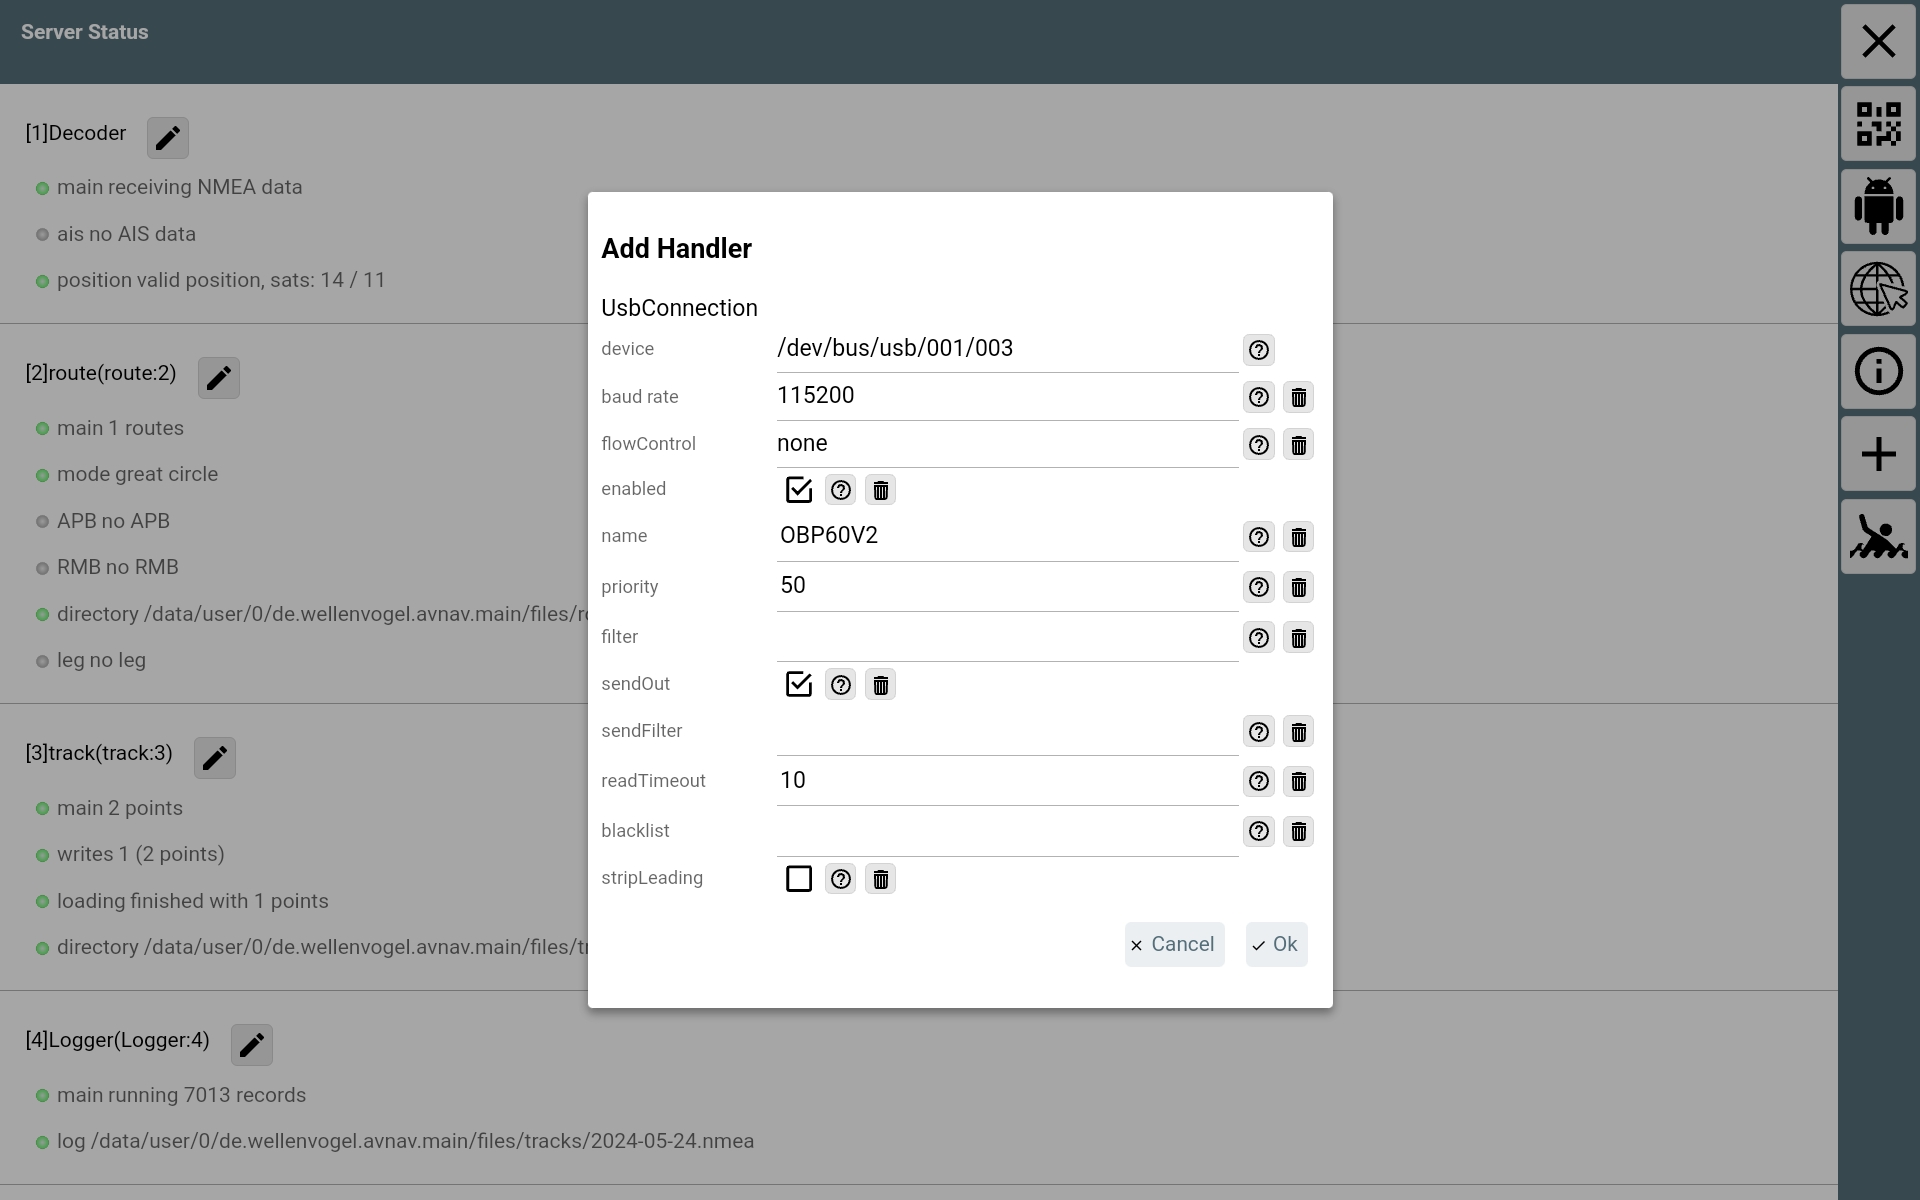Click 'writes 1 (2 points)' status row

[130, 854]
